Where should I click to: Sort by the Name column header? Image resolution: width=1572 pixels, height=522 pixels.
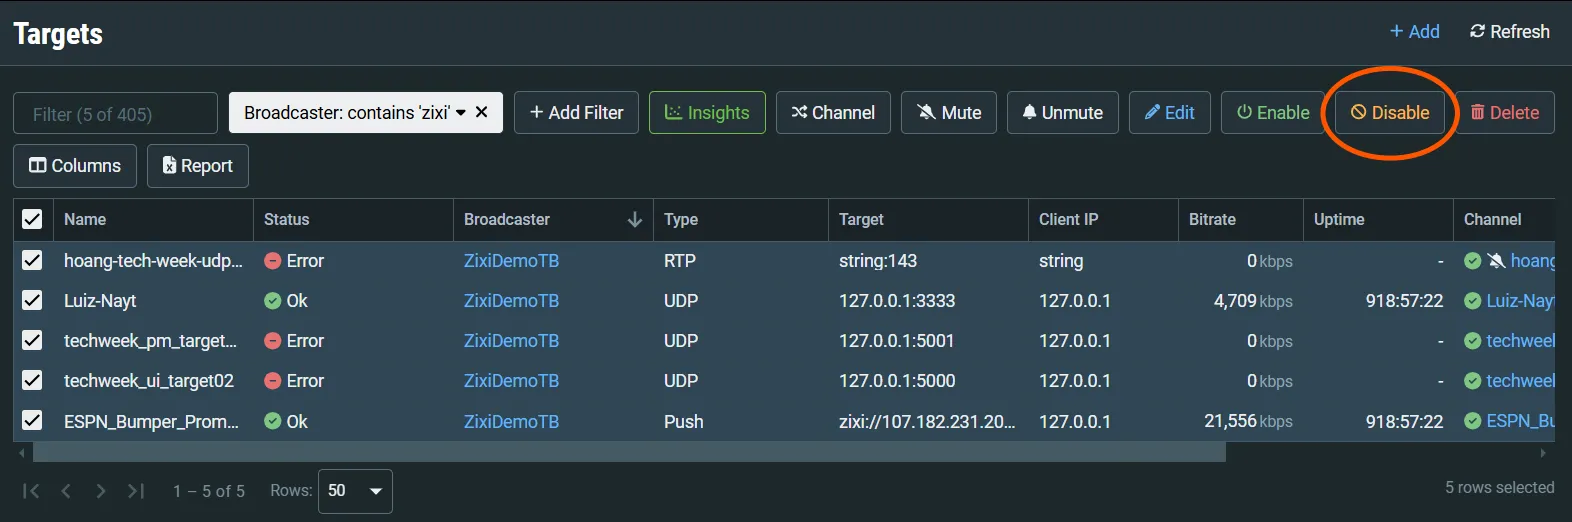85,219
